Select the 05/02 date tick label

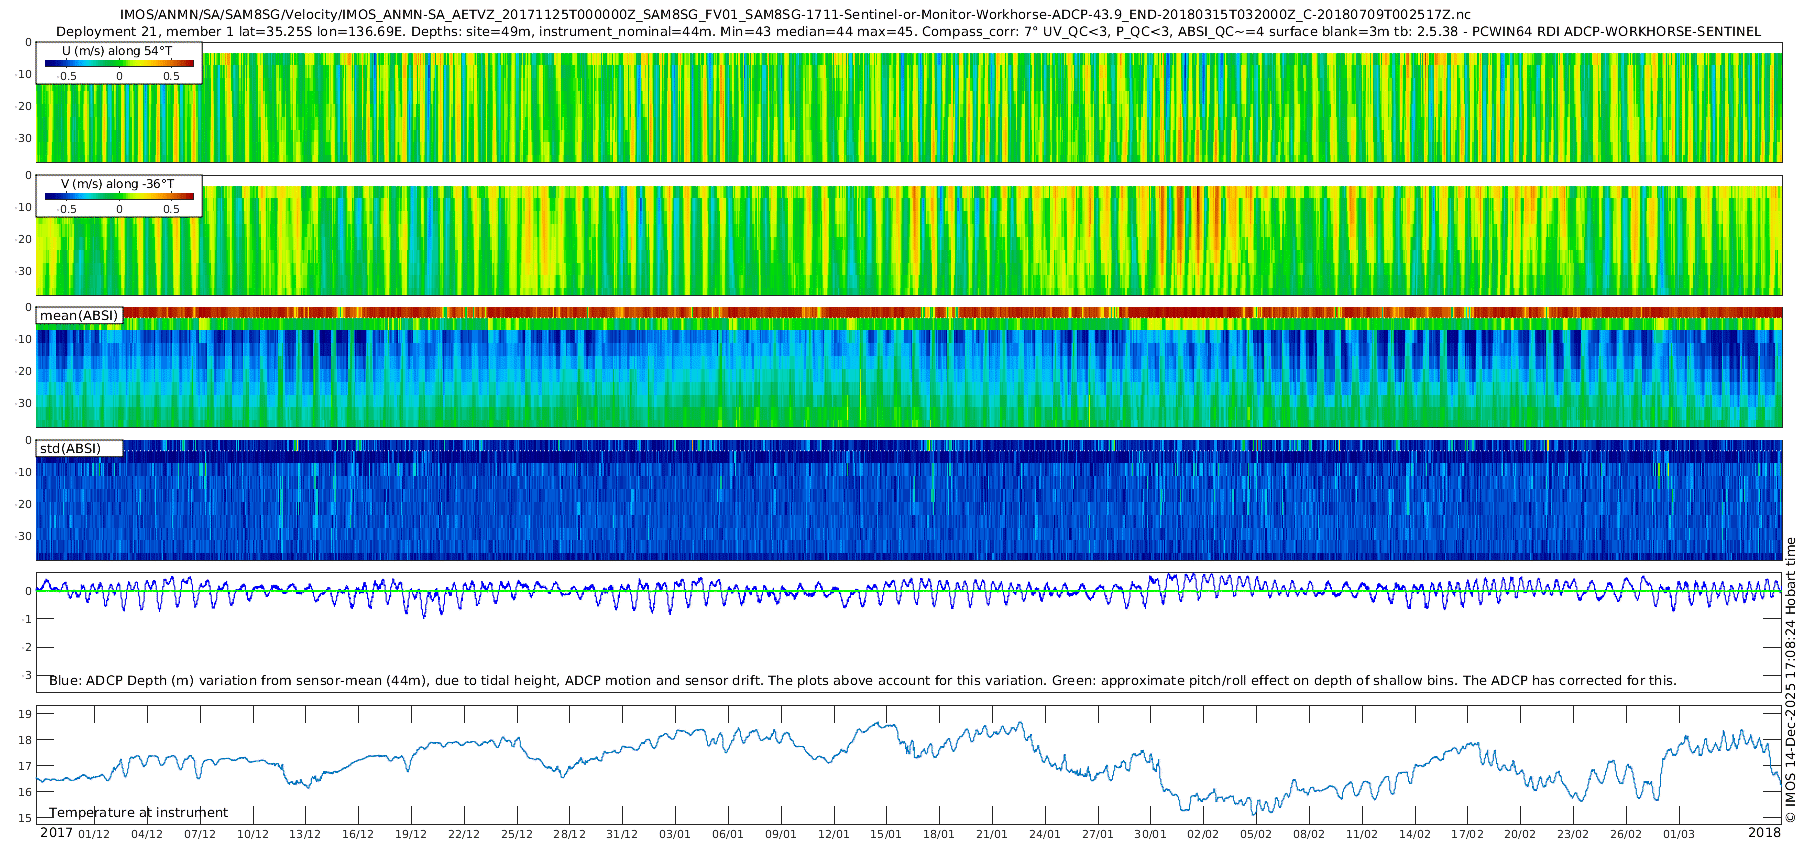(x=1256, y=834)
